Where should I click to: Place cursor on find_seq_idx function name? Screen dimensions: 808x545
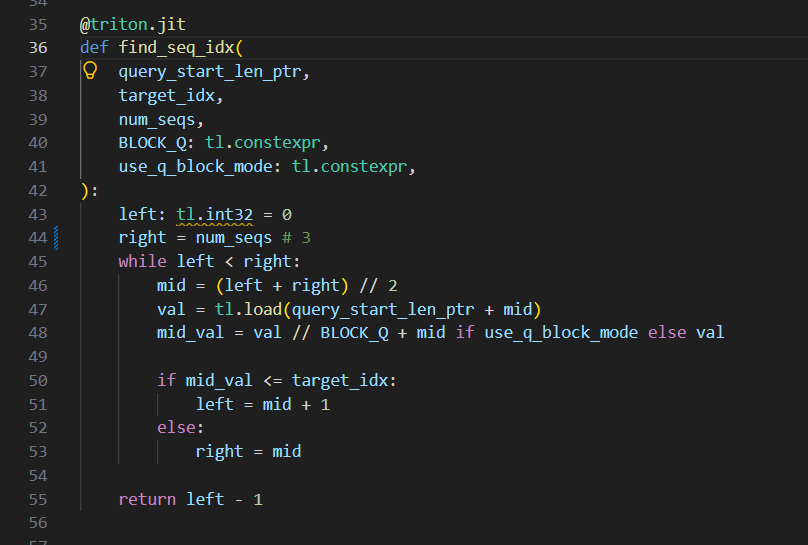pyautogui.click(x=177, y=48)
